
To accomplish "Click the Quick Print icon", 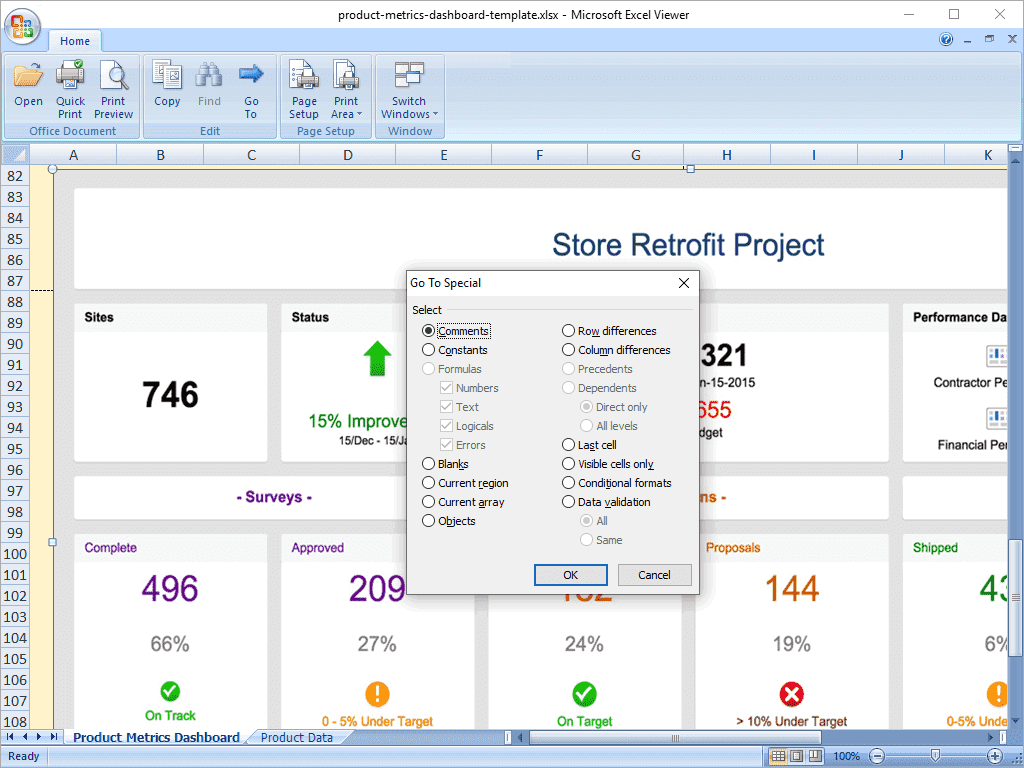I will pyautogui.click(x=70, y=76).
